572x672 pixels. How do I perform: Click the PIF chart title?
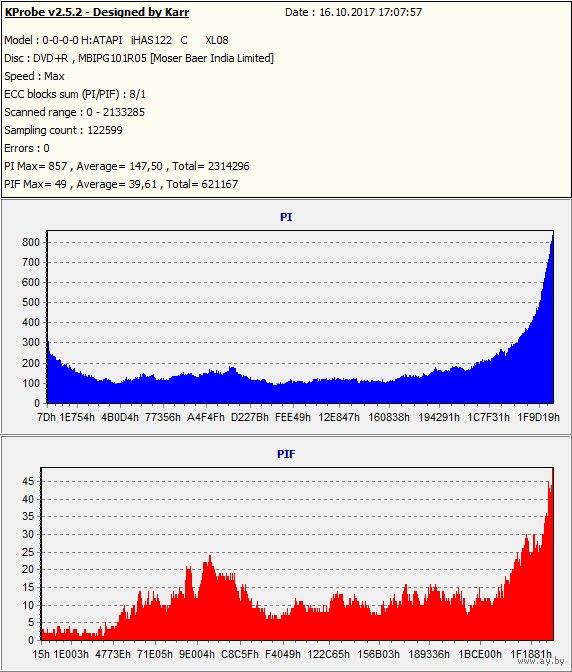pyautogui.click(x=286, y=454)
